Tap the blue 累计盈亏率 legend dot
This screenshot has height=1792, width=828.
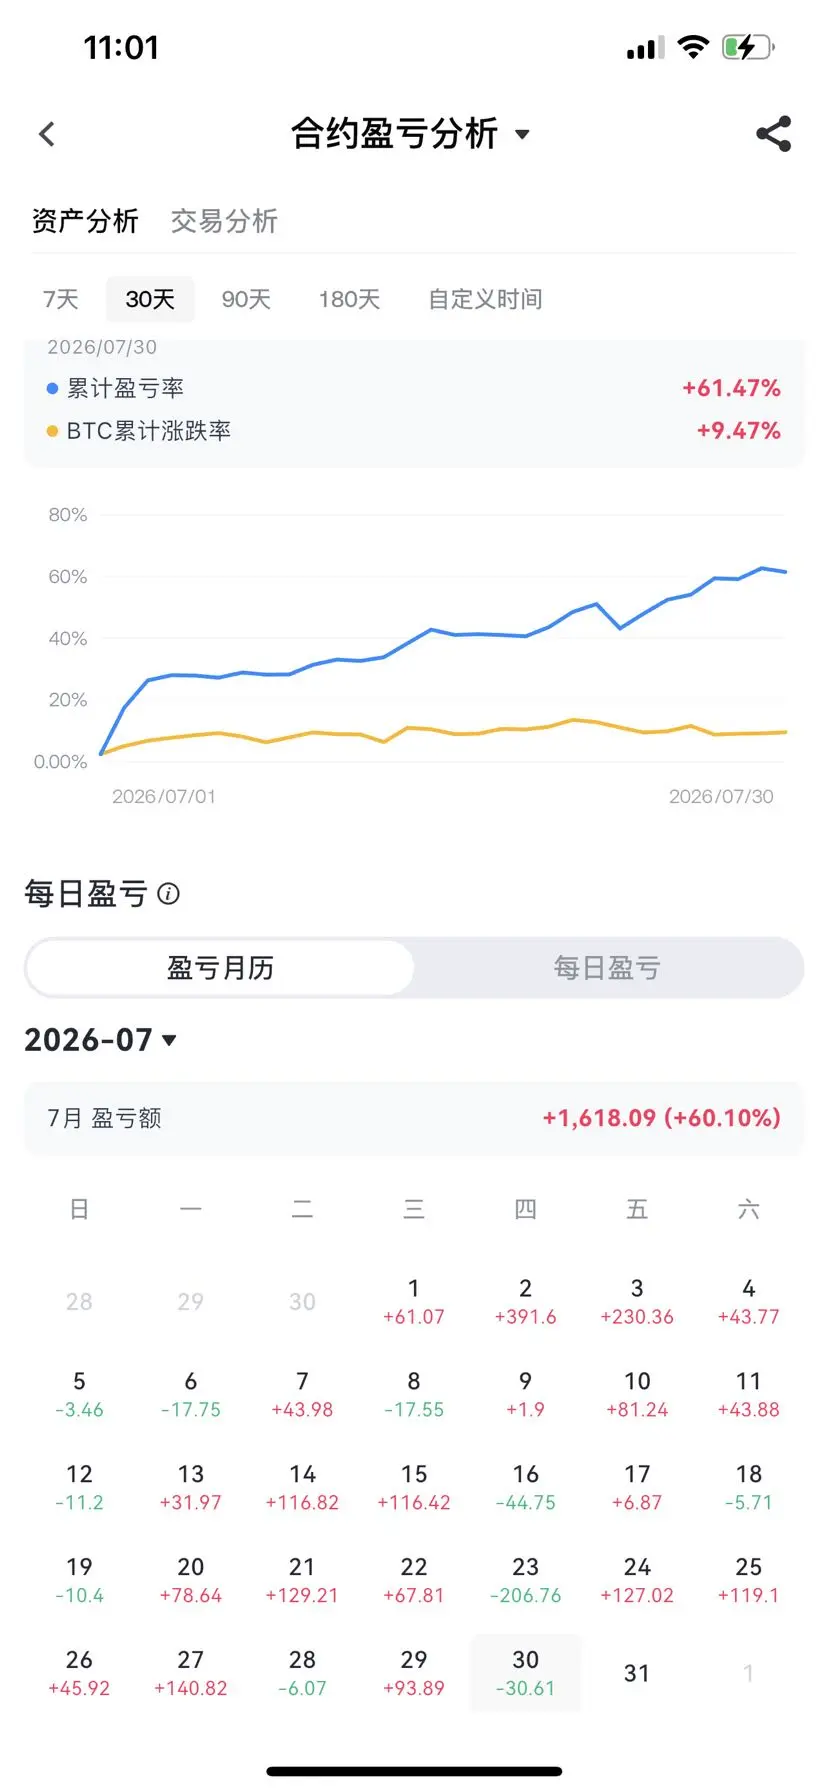pos(52,388)
